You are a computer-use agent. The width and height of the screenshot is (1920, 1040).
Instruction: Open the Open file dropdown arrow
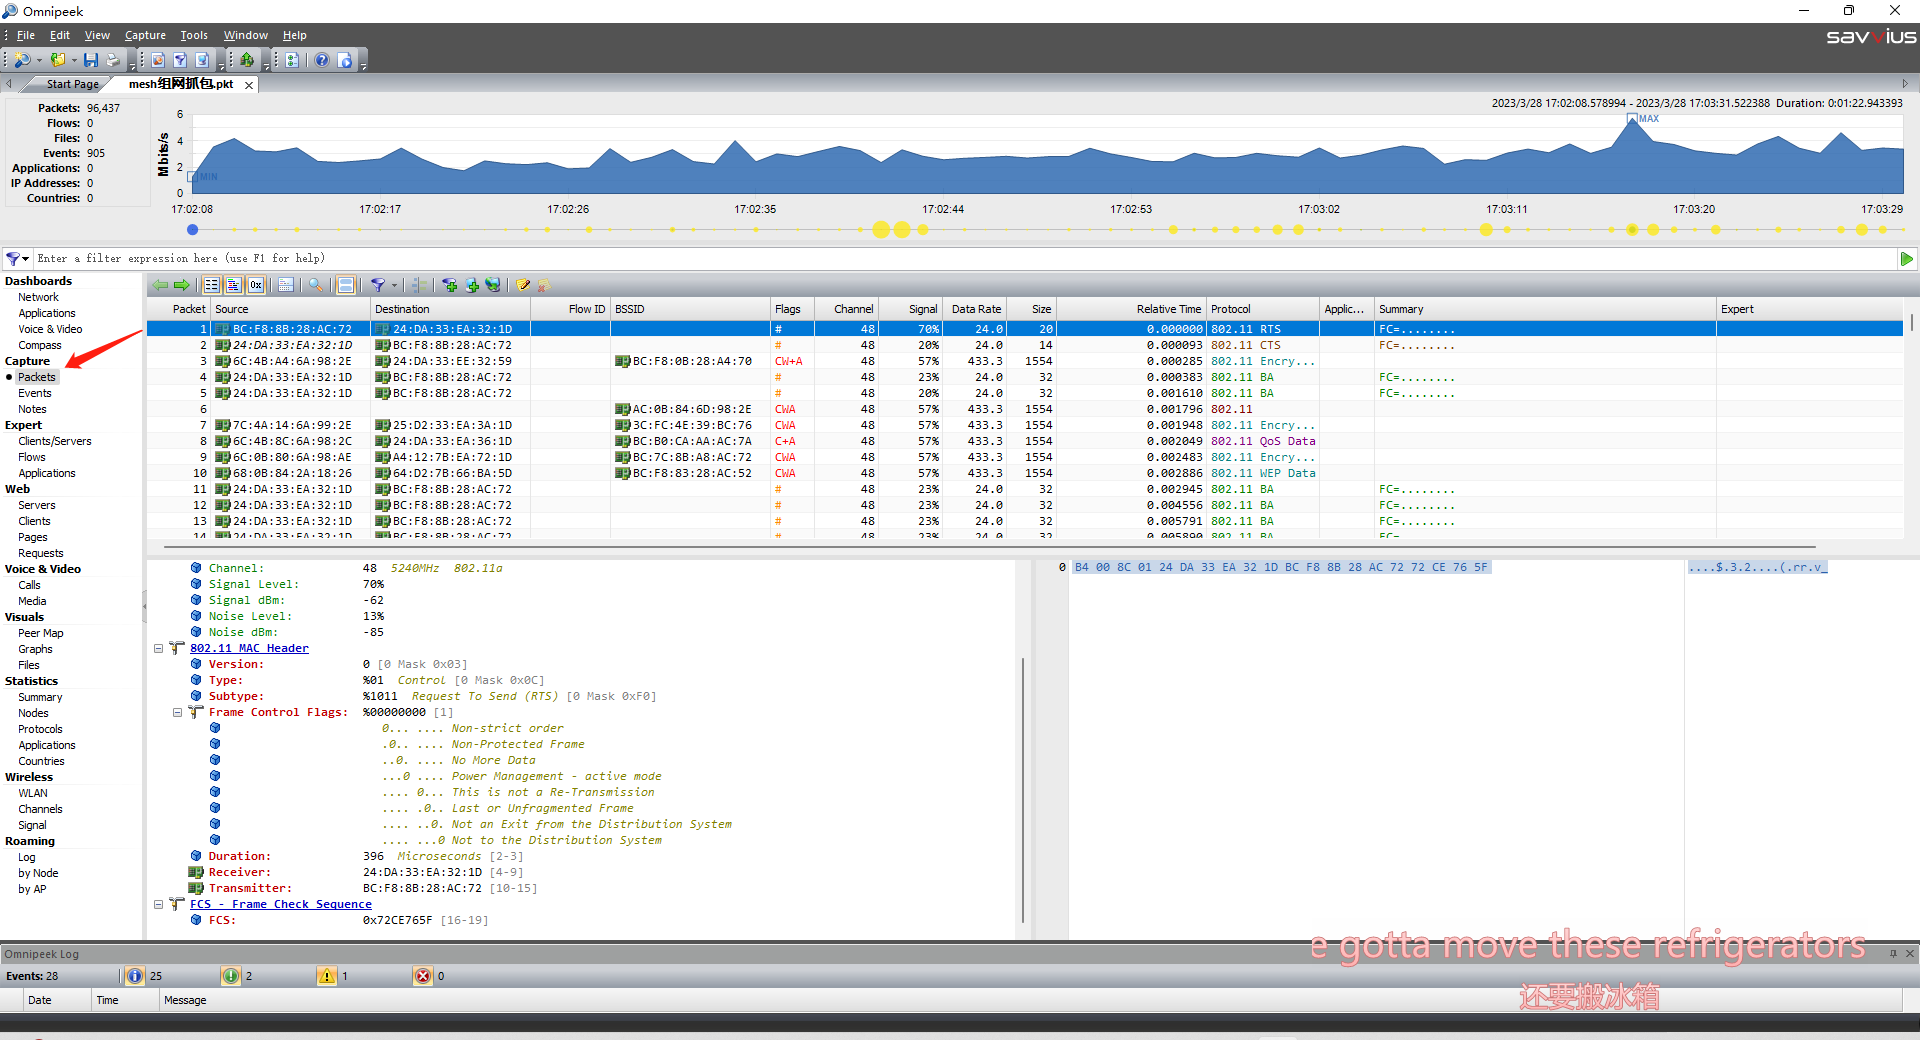(74, 61)
